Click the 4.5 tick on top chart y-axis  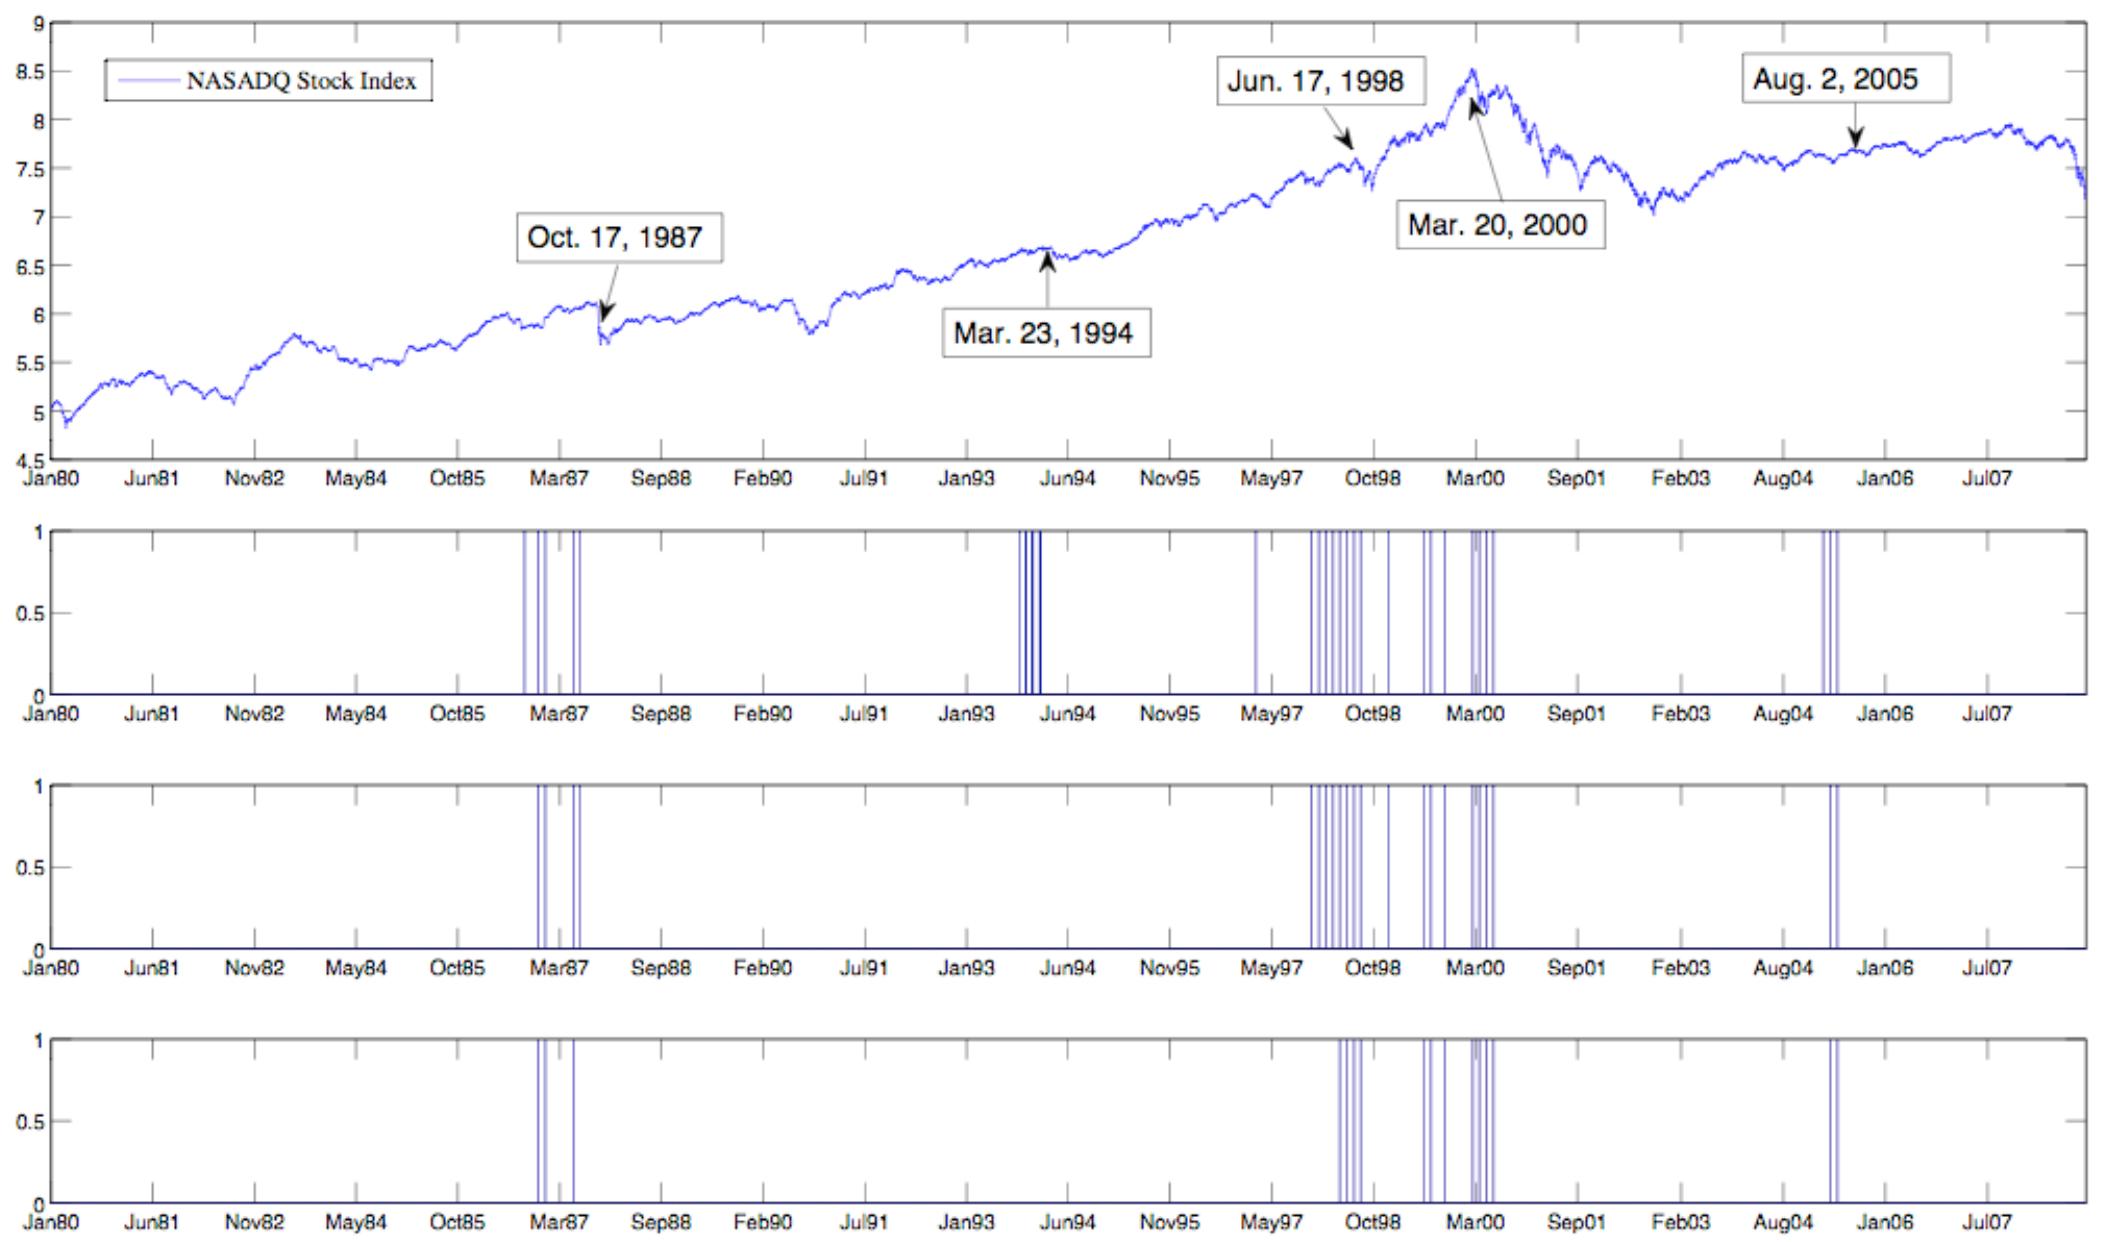(28, 460)
